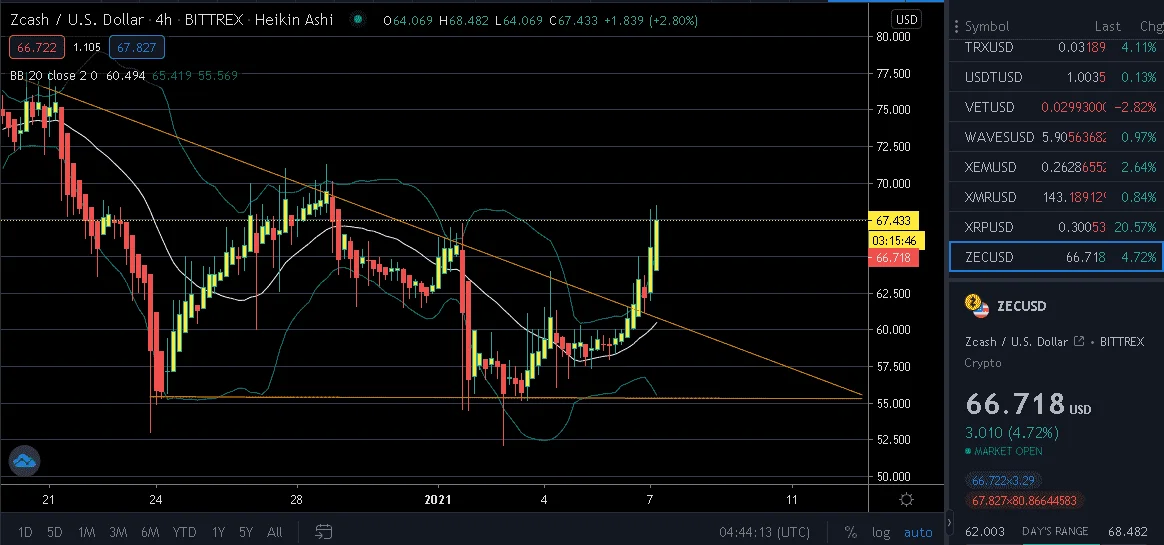Select the 1D time range
The width and height of the screenshot is (1164, 545).
[x=25, y=532]
